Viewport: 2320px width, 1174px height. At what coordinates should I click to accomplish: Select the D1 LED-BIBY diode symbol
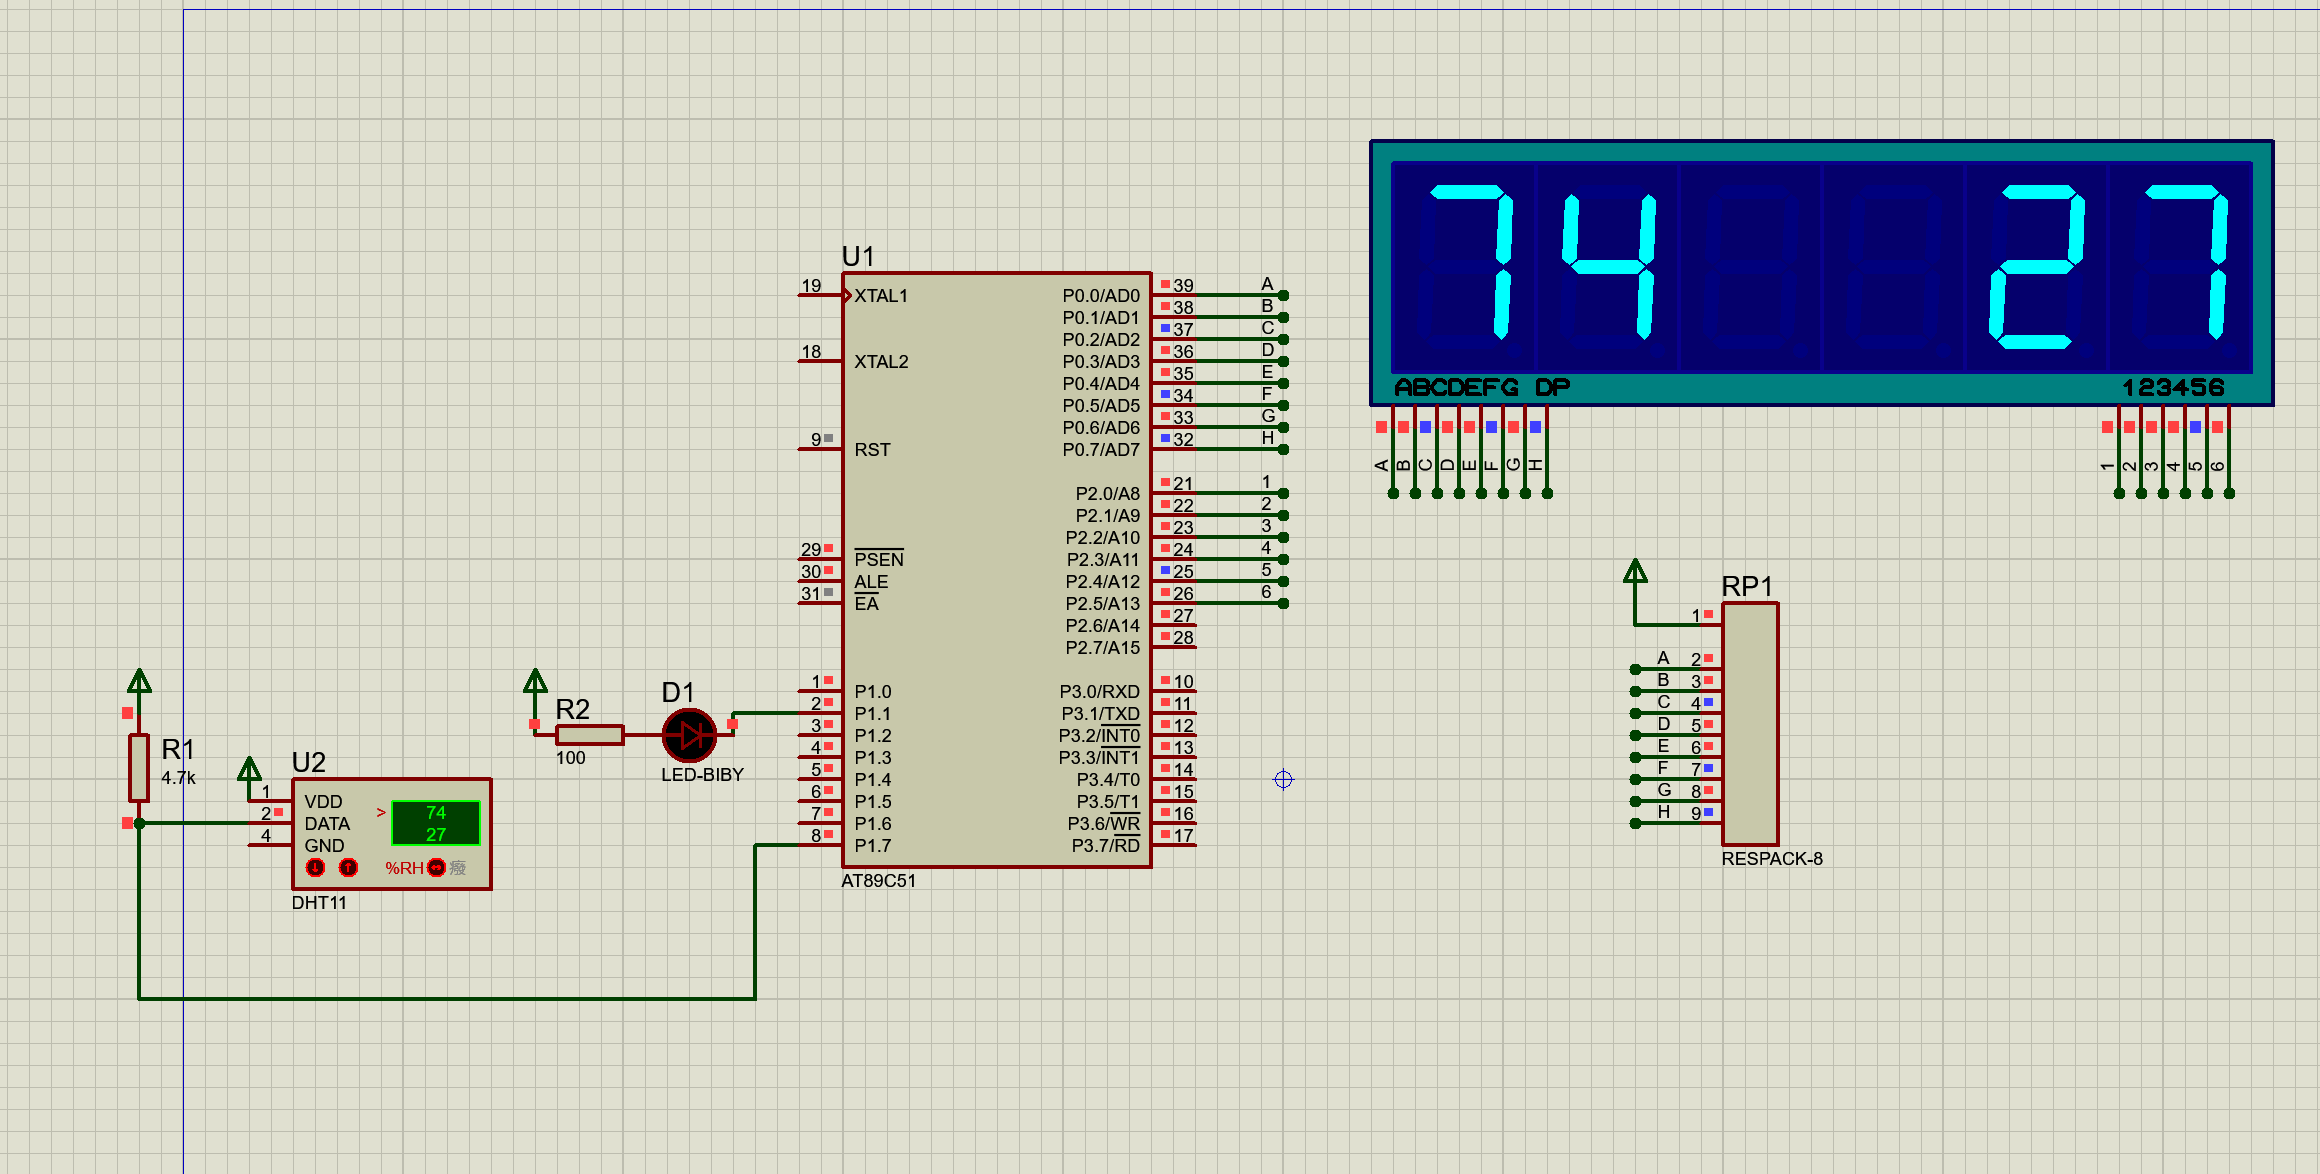pos(689,735)
